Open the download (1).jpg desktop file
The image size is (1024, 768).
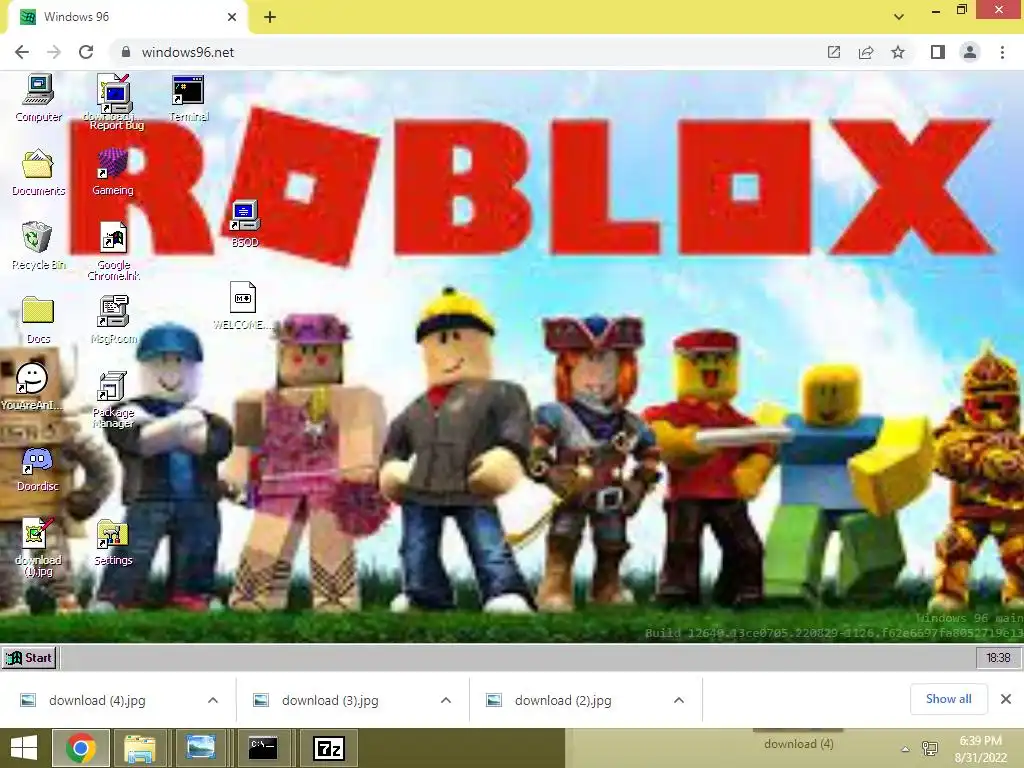click(x=38, y=547)
